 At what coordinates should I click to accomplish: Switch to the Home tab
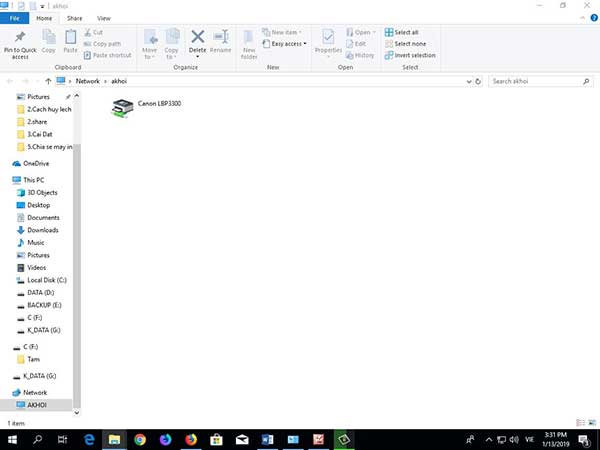[44, 18]
